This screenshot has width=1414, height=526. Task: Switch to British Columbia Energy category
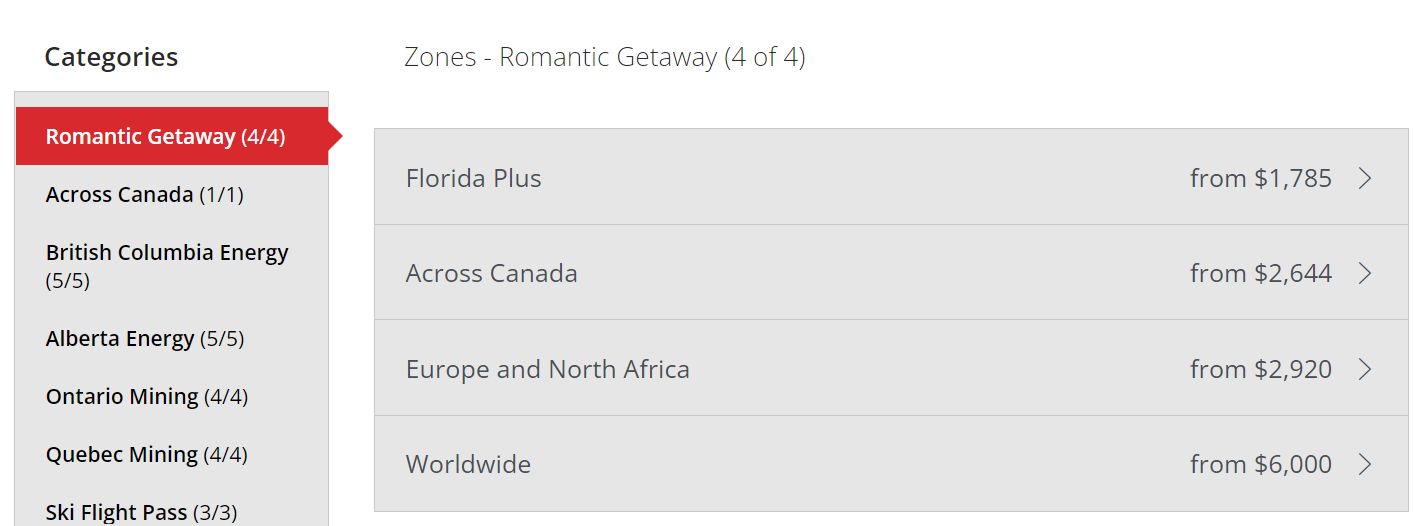[167, 265]
